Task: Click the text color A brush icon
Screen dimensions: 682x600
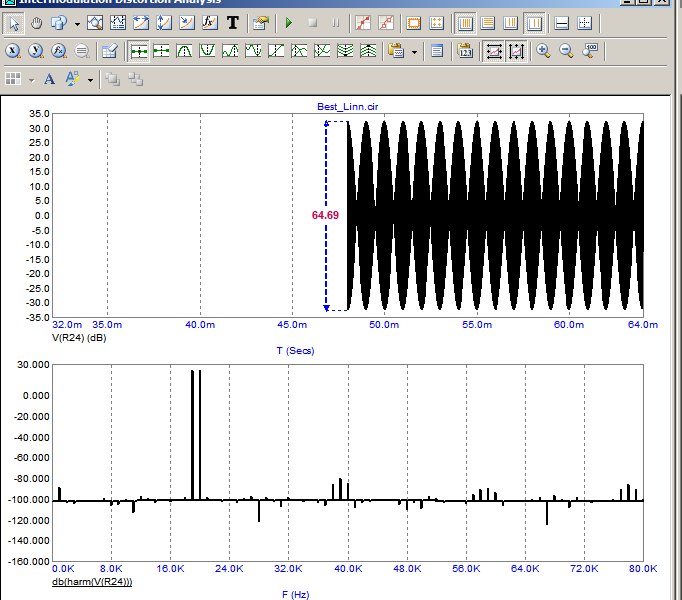Action: pos(72,79)
